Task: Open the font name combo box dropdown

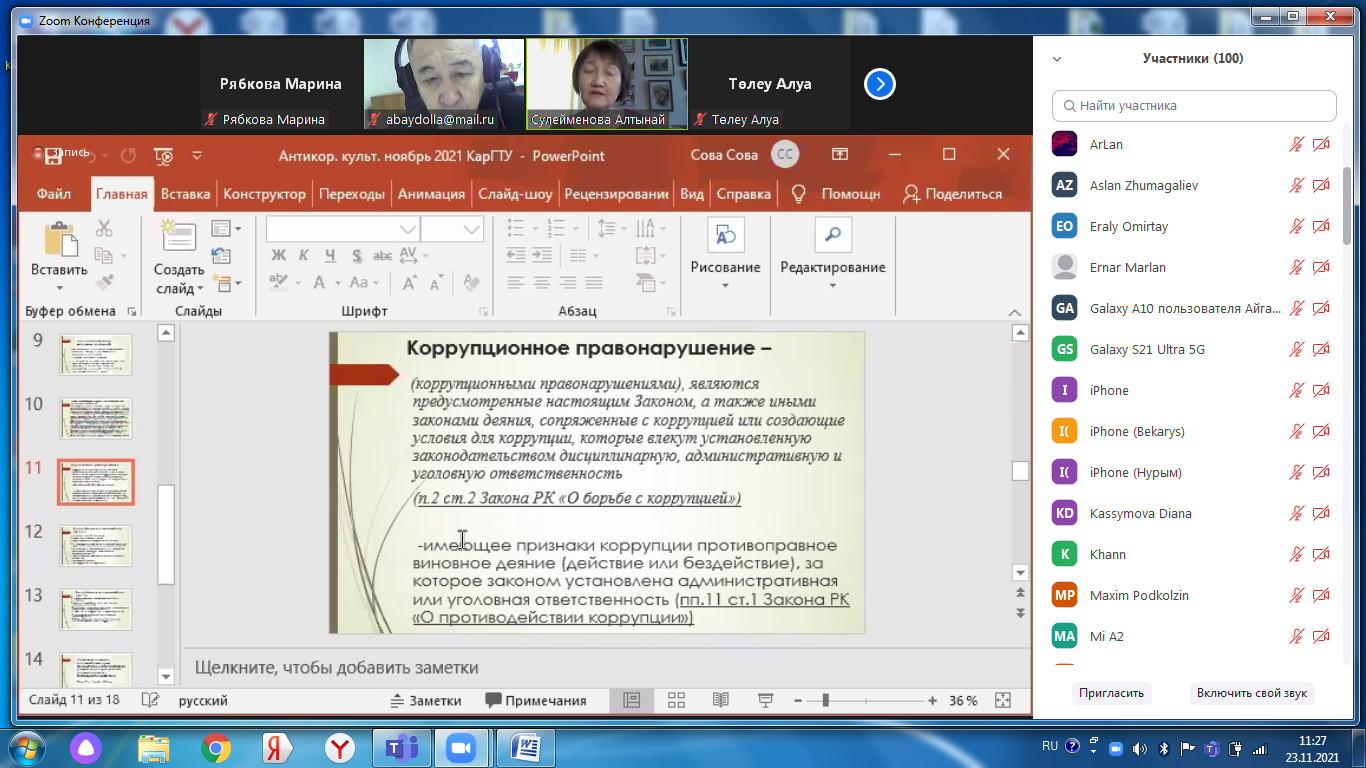Action: [x=408, y=229]
